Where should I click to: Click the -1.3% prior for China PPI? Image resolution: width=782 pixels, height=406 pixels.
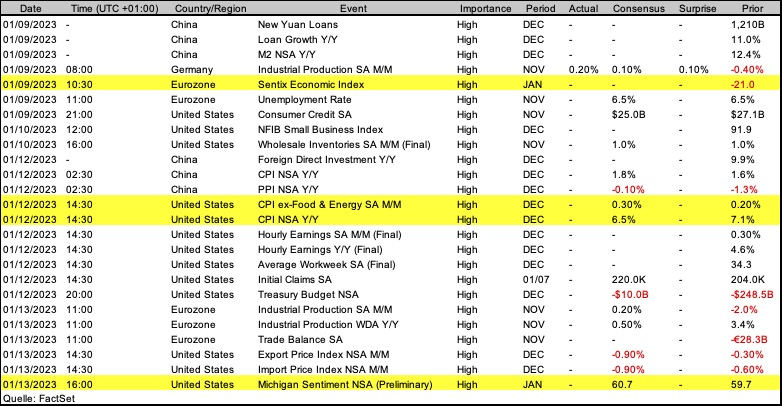744,190
